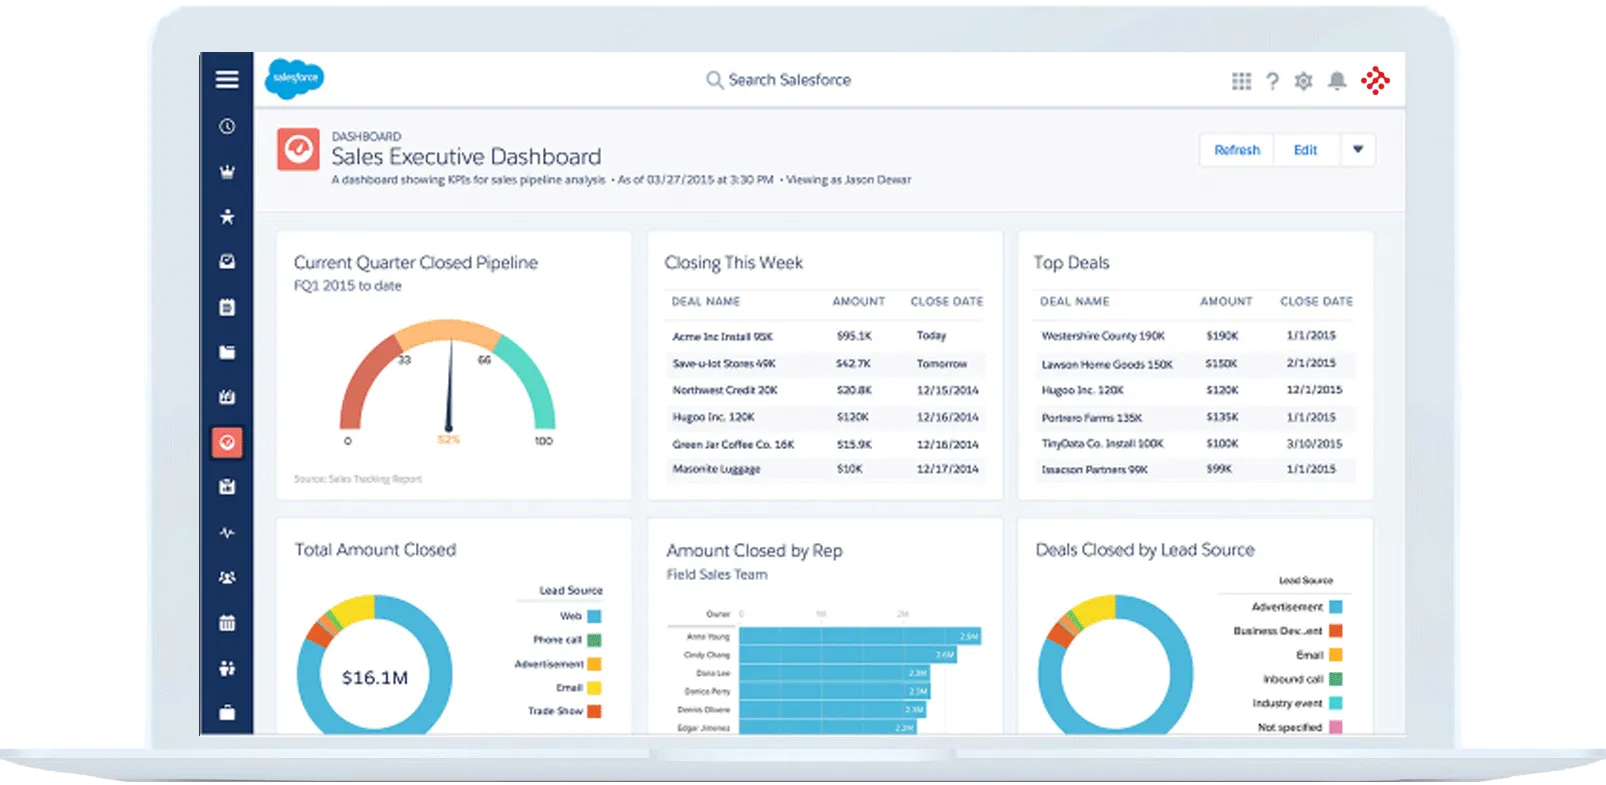
Task: Open the crown icon in sidebar
Action: click(x=227, y=172)
